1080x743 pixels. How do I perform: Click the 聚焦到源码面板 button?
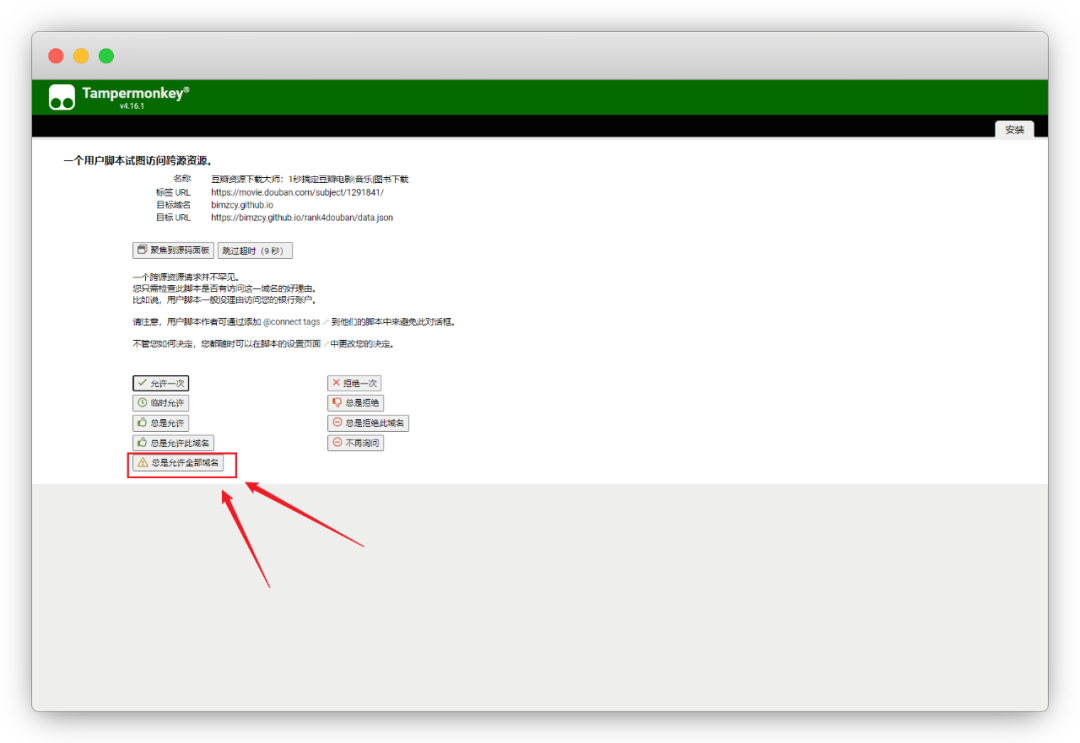point(173,250)
